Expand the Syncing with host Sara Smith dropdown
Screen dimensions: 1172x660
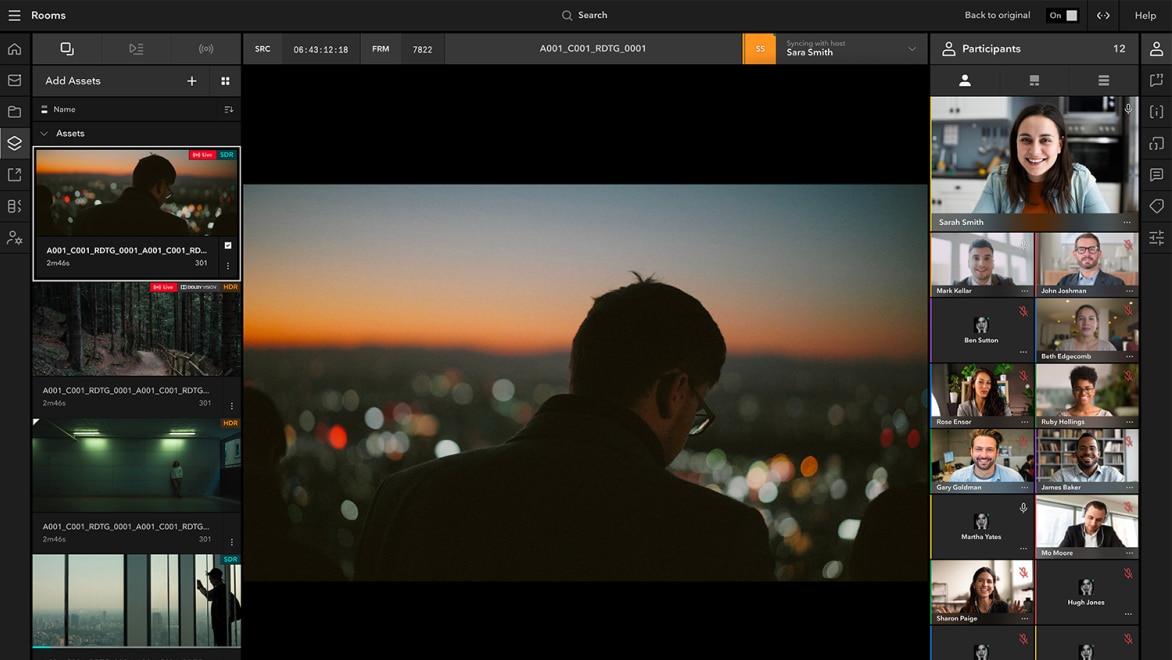click(x=911, y=49)
